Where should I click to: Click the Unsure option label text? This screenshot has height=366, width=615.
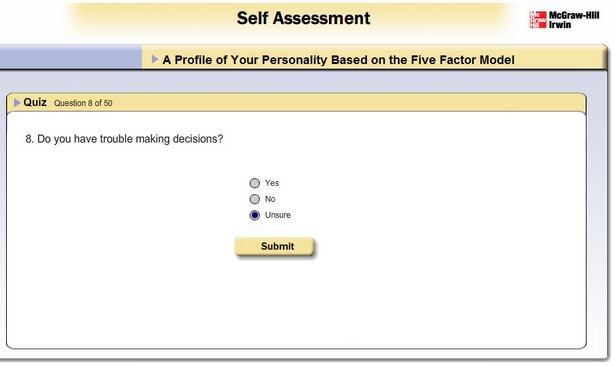pyautogui.click(x=278, y=215)
